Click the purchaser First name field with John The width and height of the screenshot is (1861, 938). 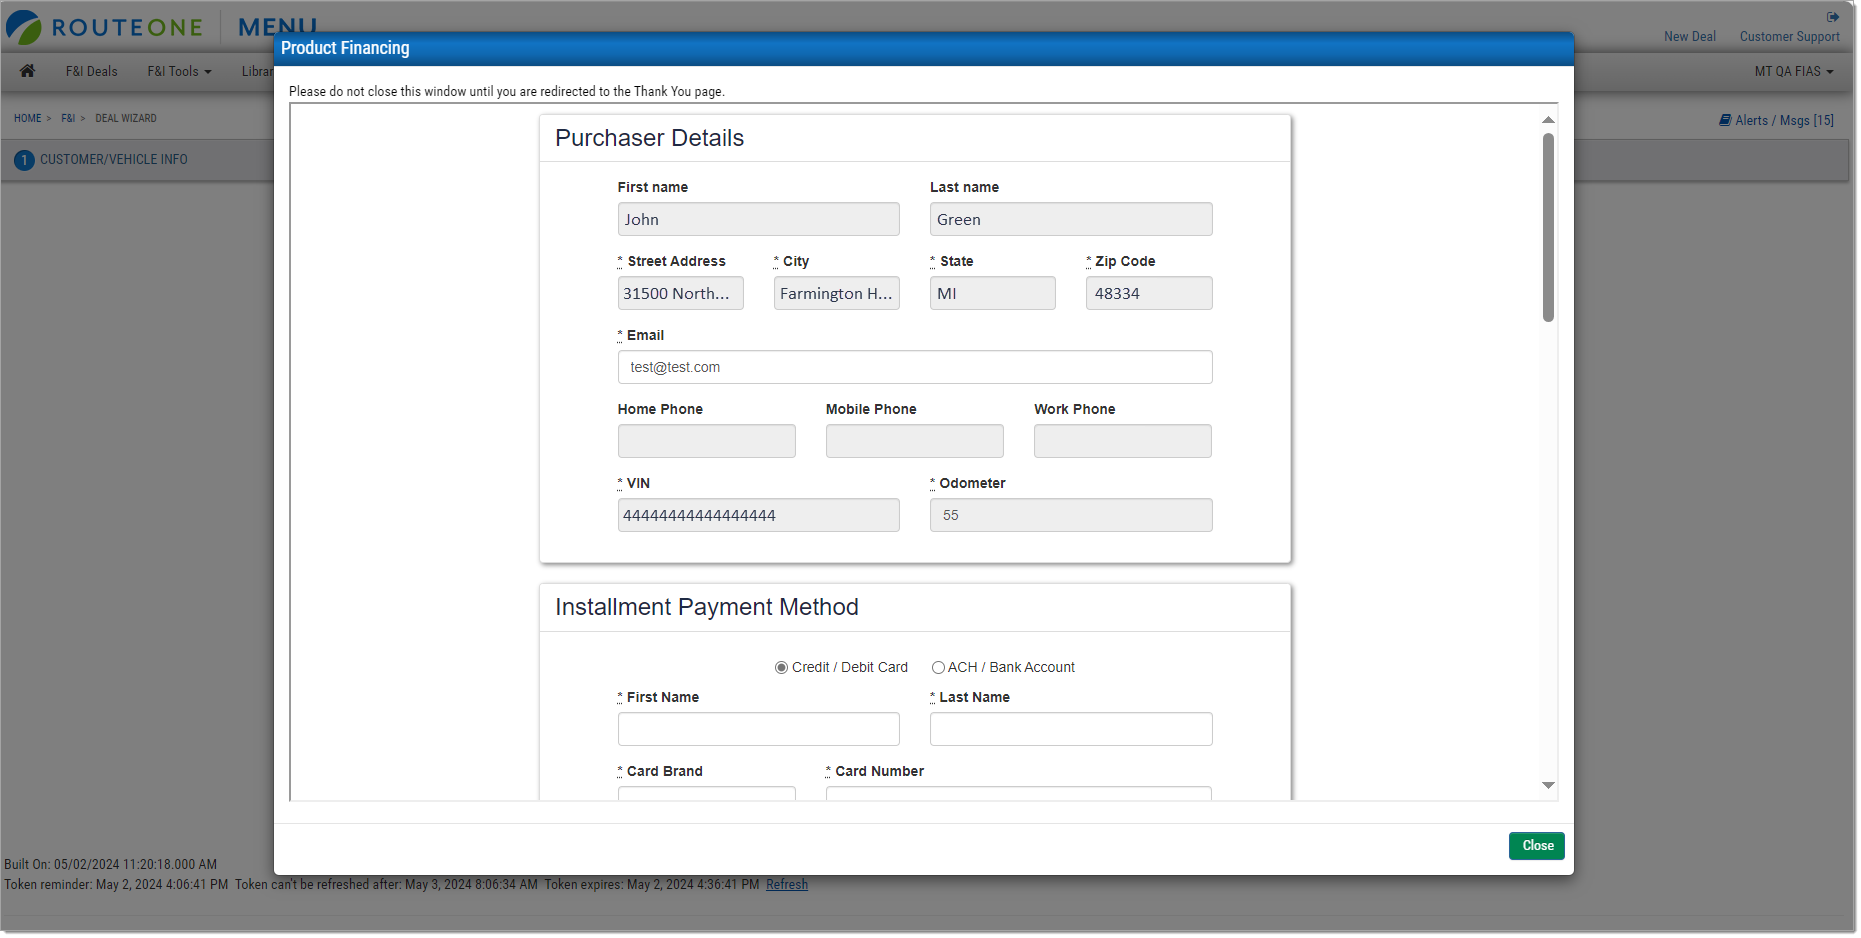(x=758, y=220)
